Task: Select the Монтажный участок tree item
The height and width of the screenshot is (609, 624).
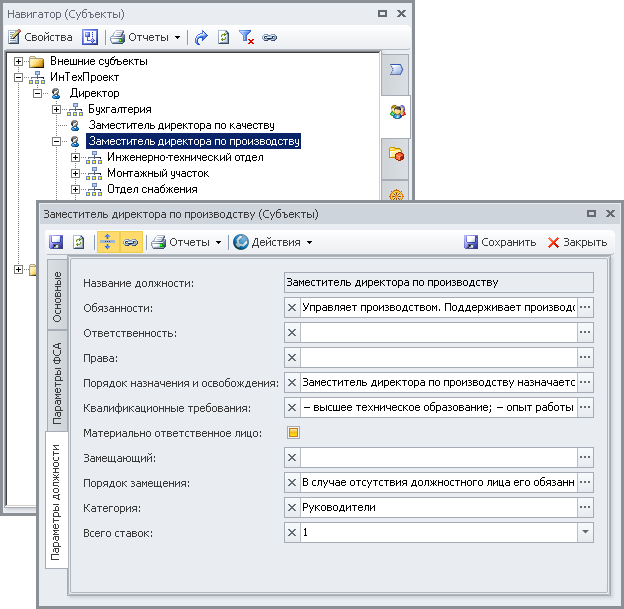Action: [158, 174]
